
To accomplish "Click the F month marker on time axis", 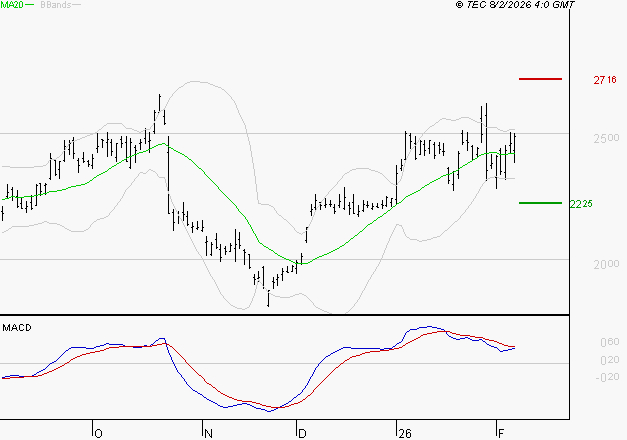I will point(501,434).
